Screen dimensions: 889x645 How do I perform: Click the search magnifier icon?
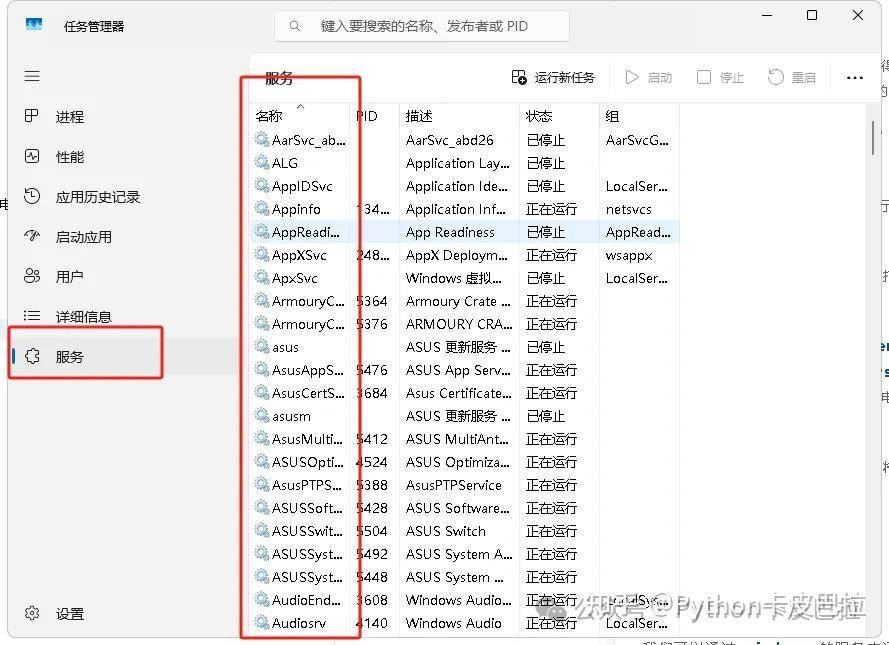[295, 26]
